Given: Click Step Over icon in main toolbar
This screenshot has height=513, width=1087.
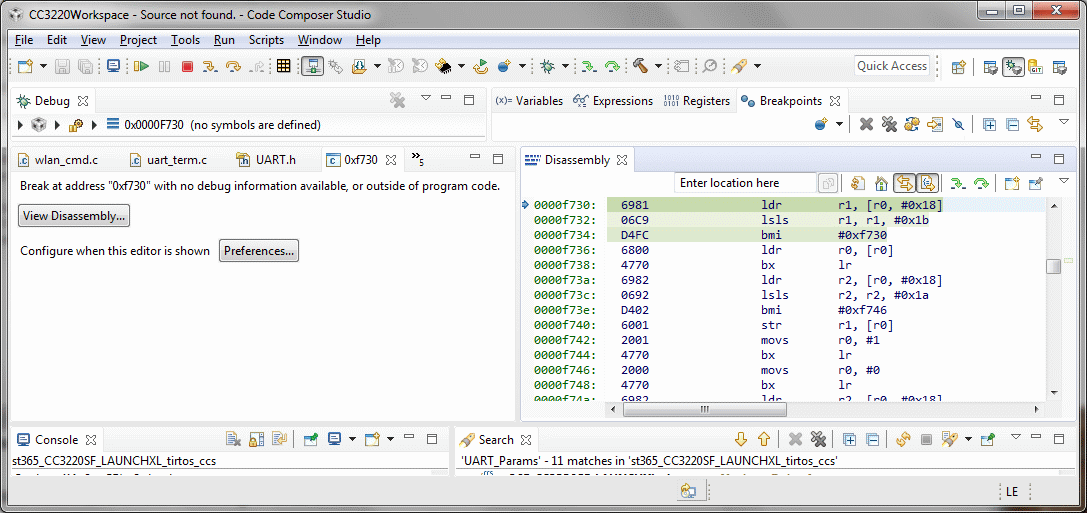Looking at the screenshot, I should [234, 67].
